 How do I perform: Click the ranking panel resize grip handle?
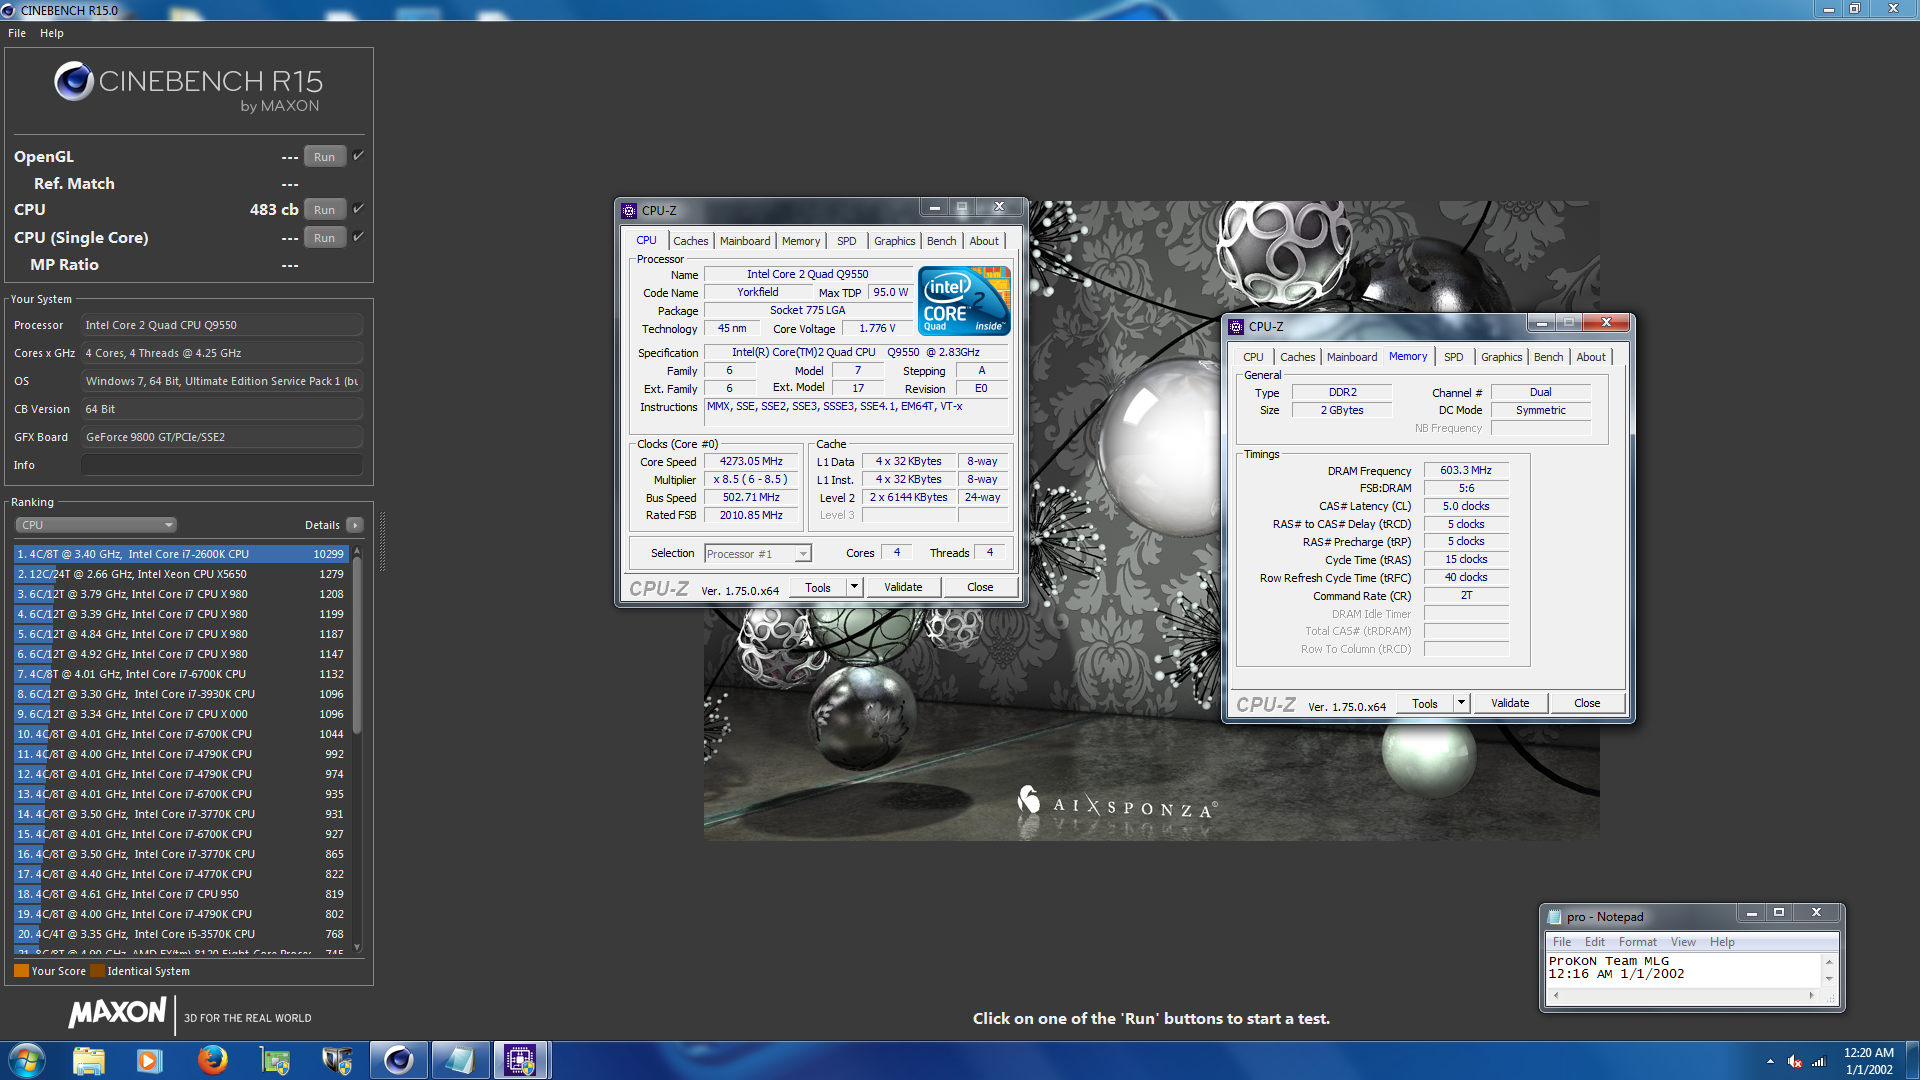382,541
